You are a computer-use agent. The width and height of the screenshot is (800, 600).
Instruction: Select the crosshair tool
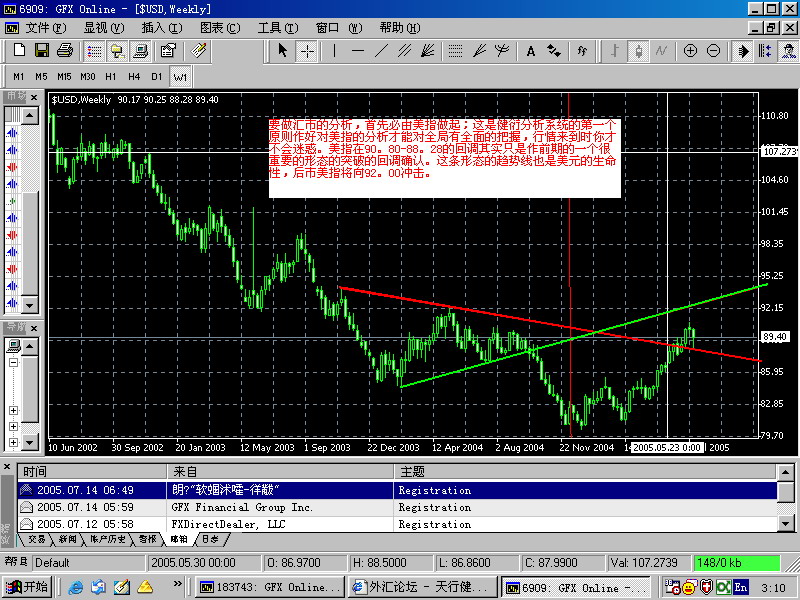(307, 51)
